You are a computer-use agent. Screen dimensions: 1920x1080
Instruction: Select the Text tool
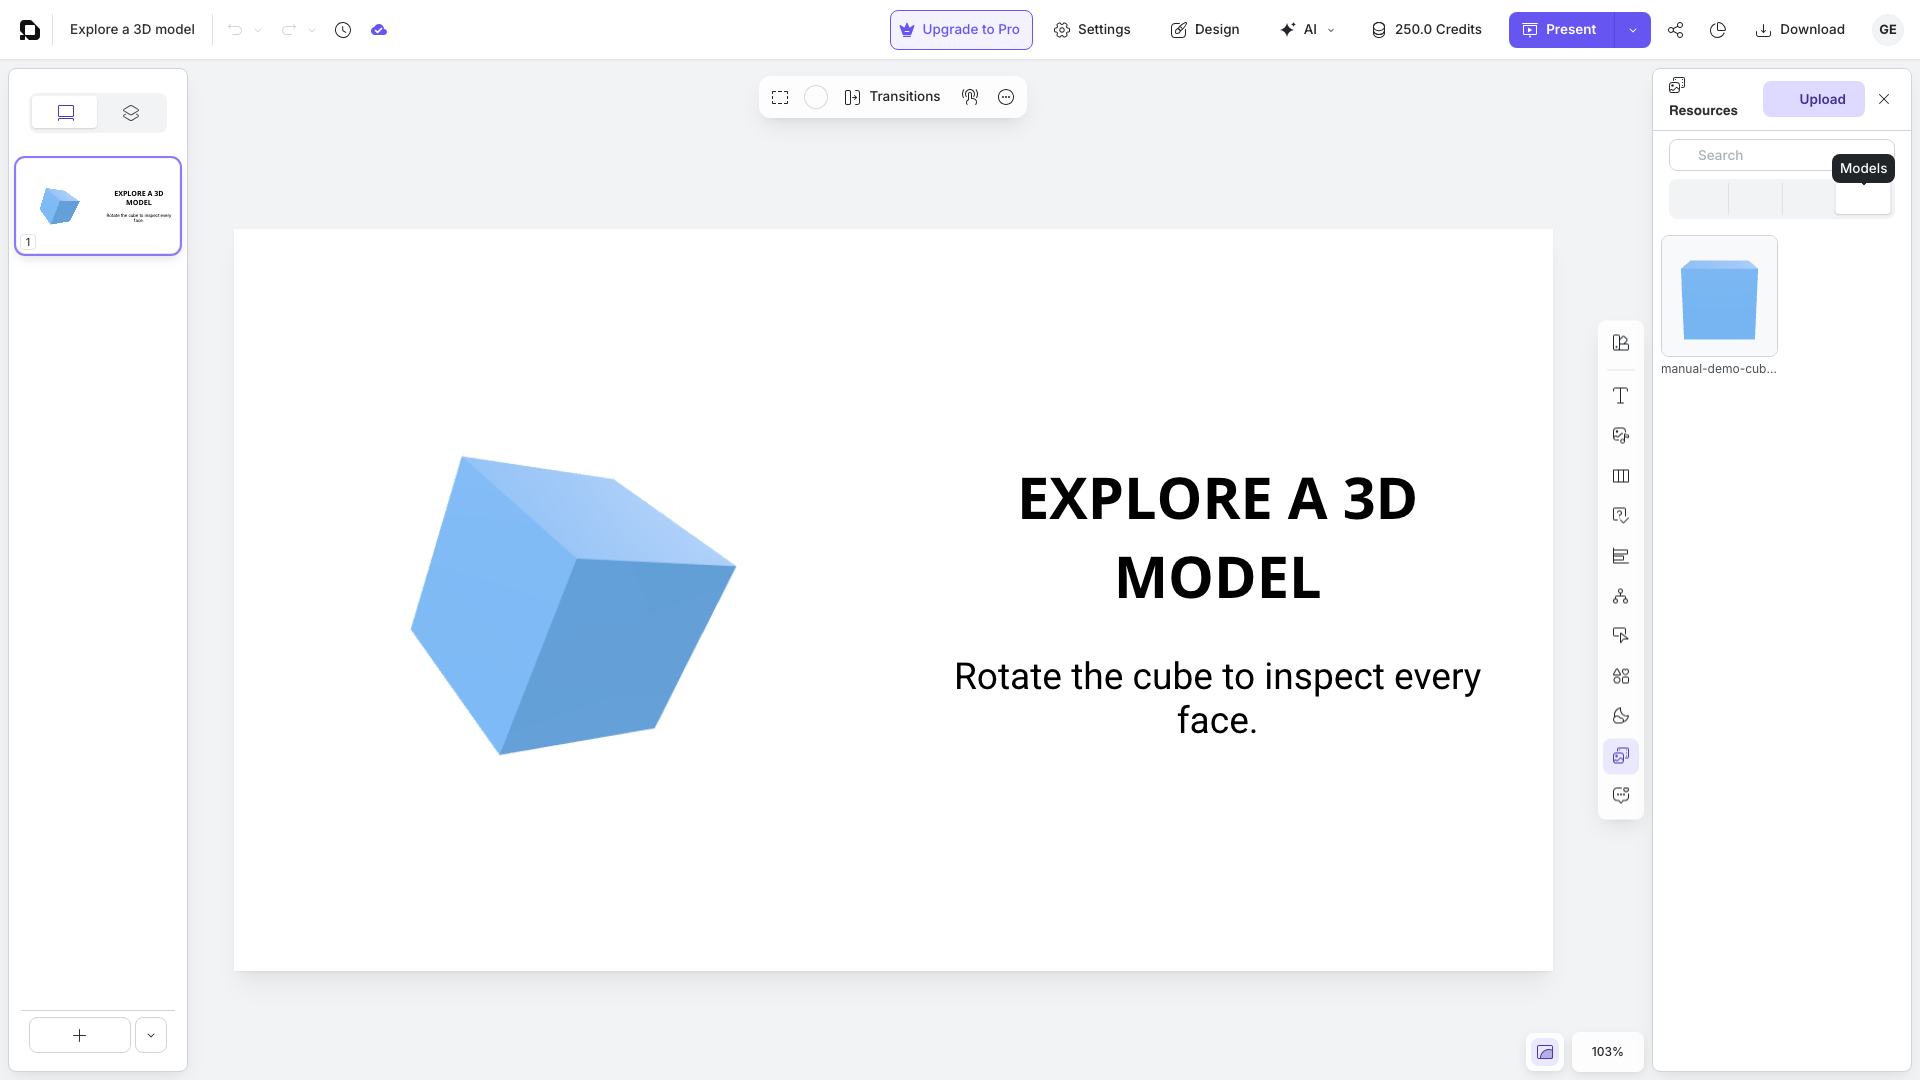1621,396
